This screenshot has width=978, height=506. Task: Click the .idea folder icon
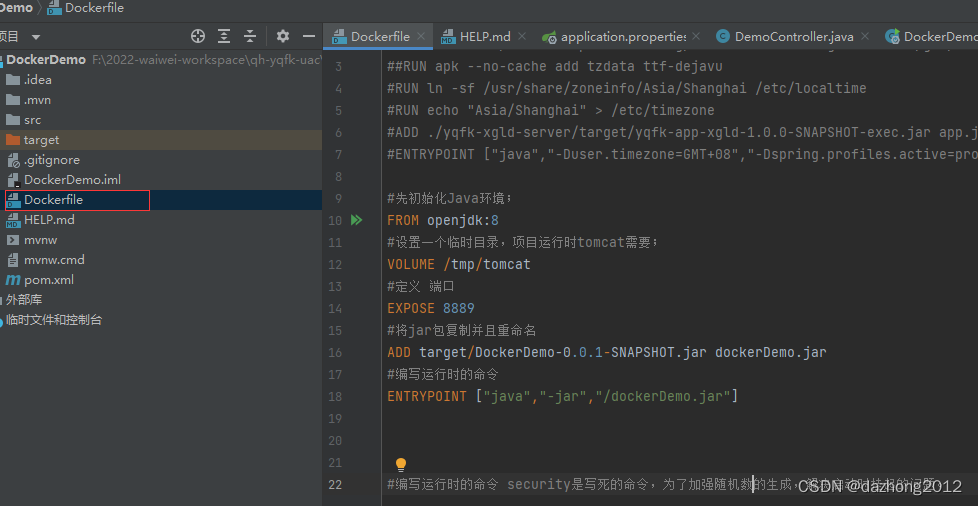13,80
